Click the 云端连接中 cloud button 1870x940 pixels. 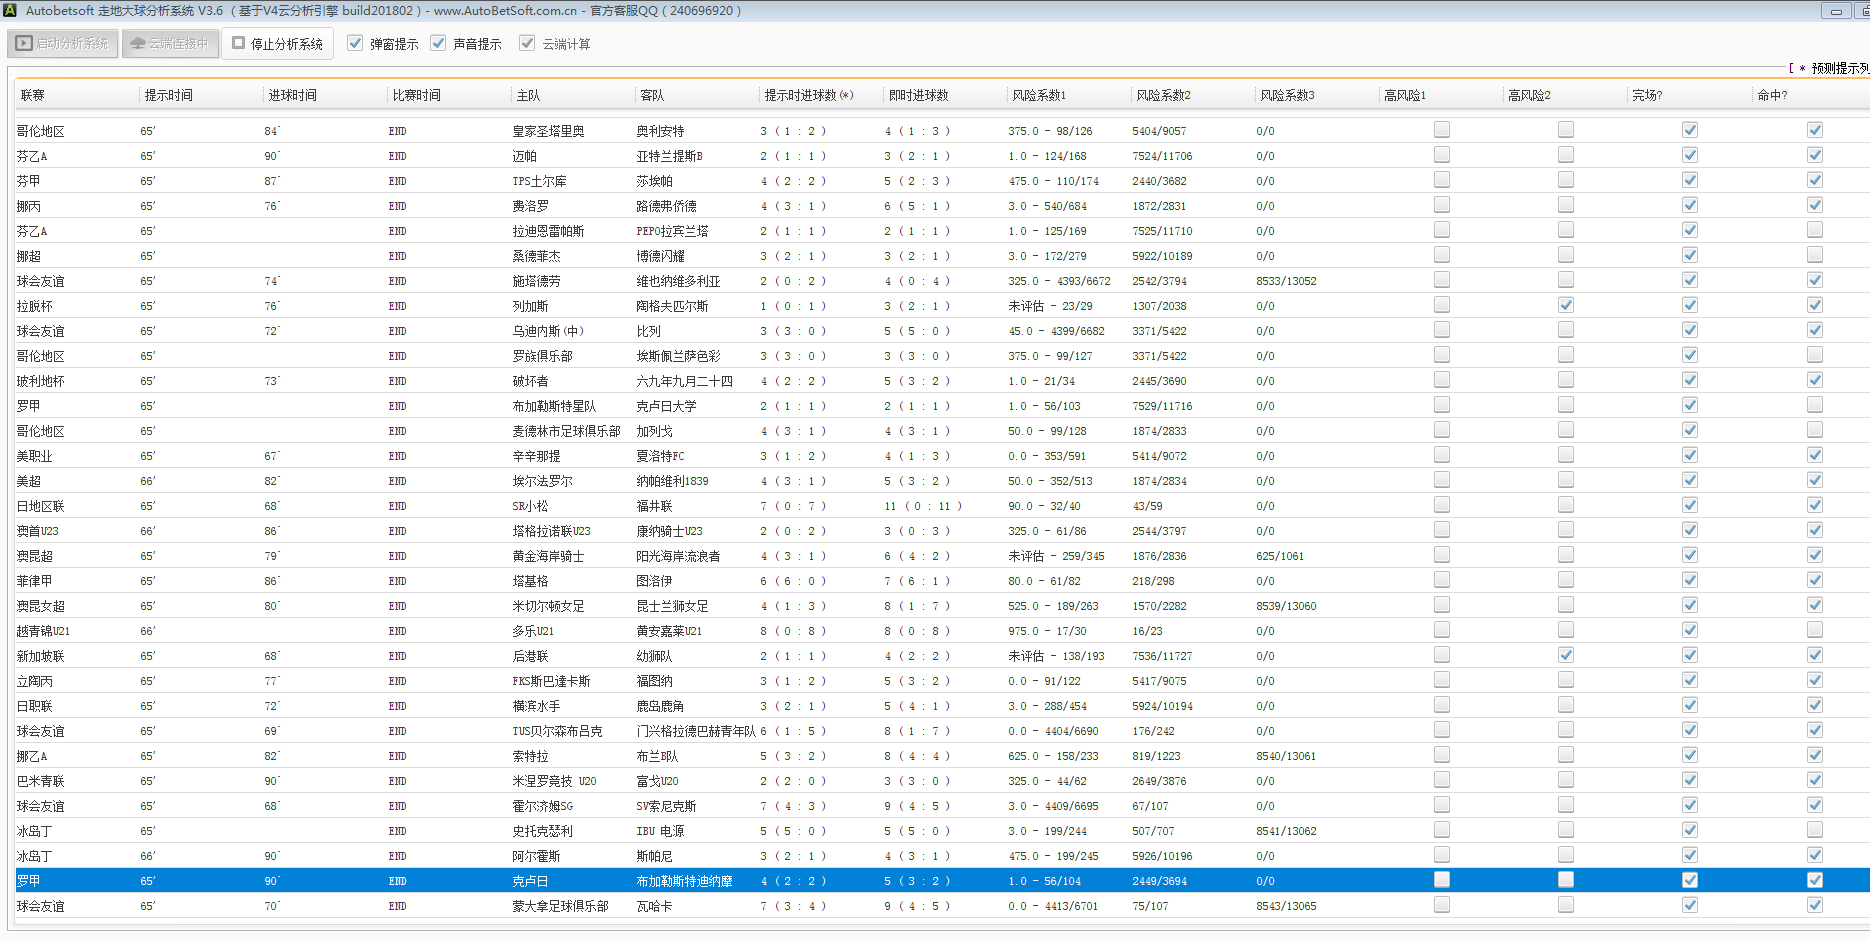tap(170, 44)
